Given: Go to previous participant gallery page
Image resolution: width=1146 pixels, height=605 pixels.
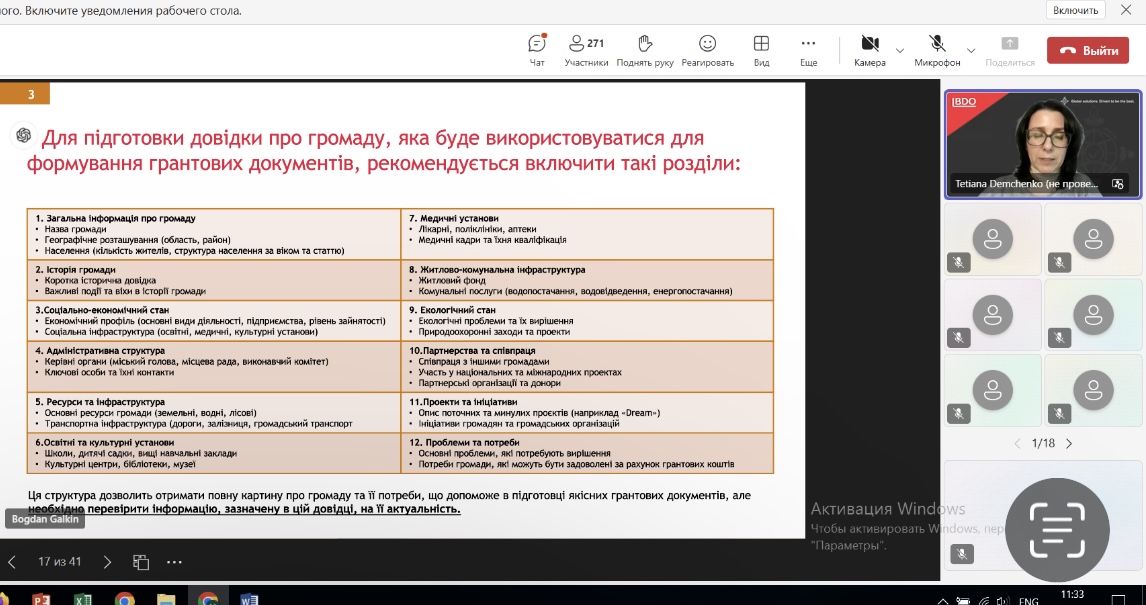Looking at the screenshot, I should click(x=1017, y=444).
